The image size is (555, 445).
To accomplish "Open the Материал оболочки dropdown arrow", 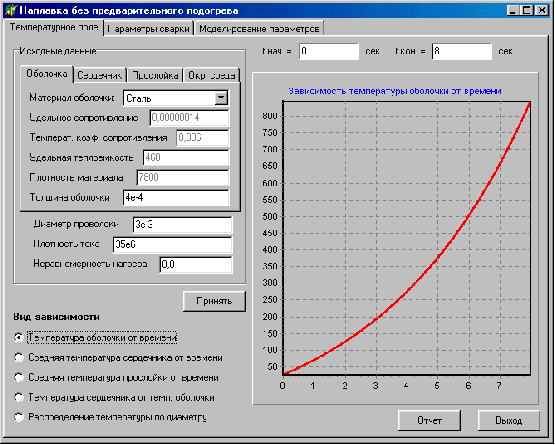I will [x=221, y=98].
